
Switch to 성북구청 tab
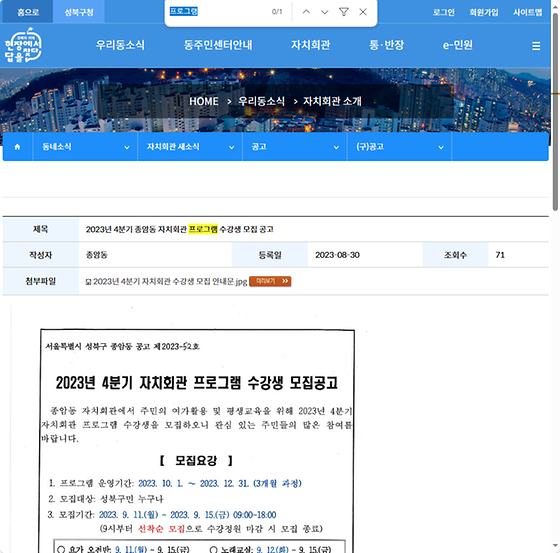click(79, 12)
